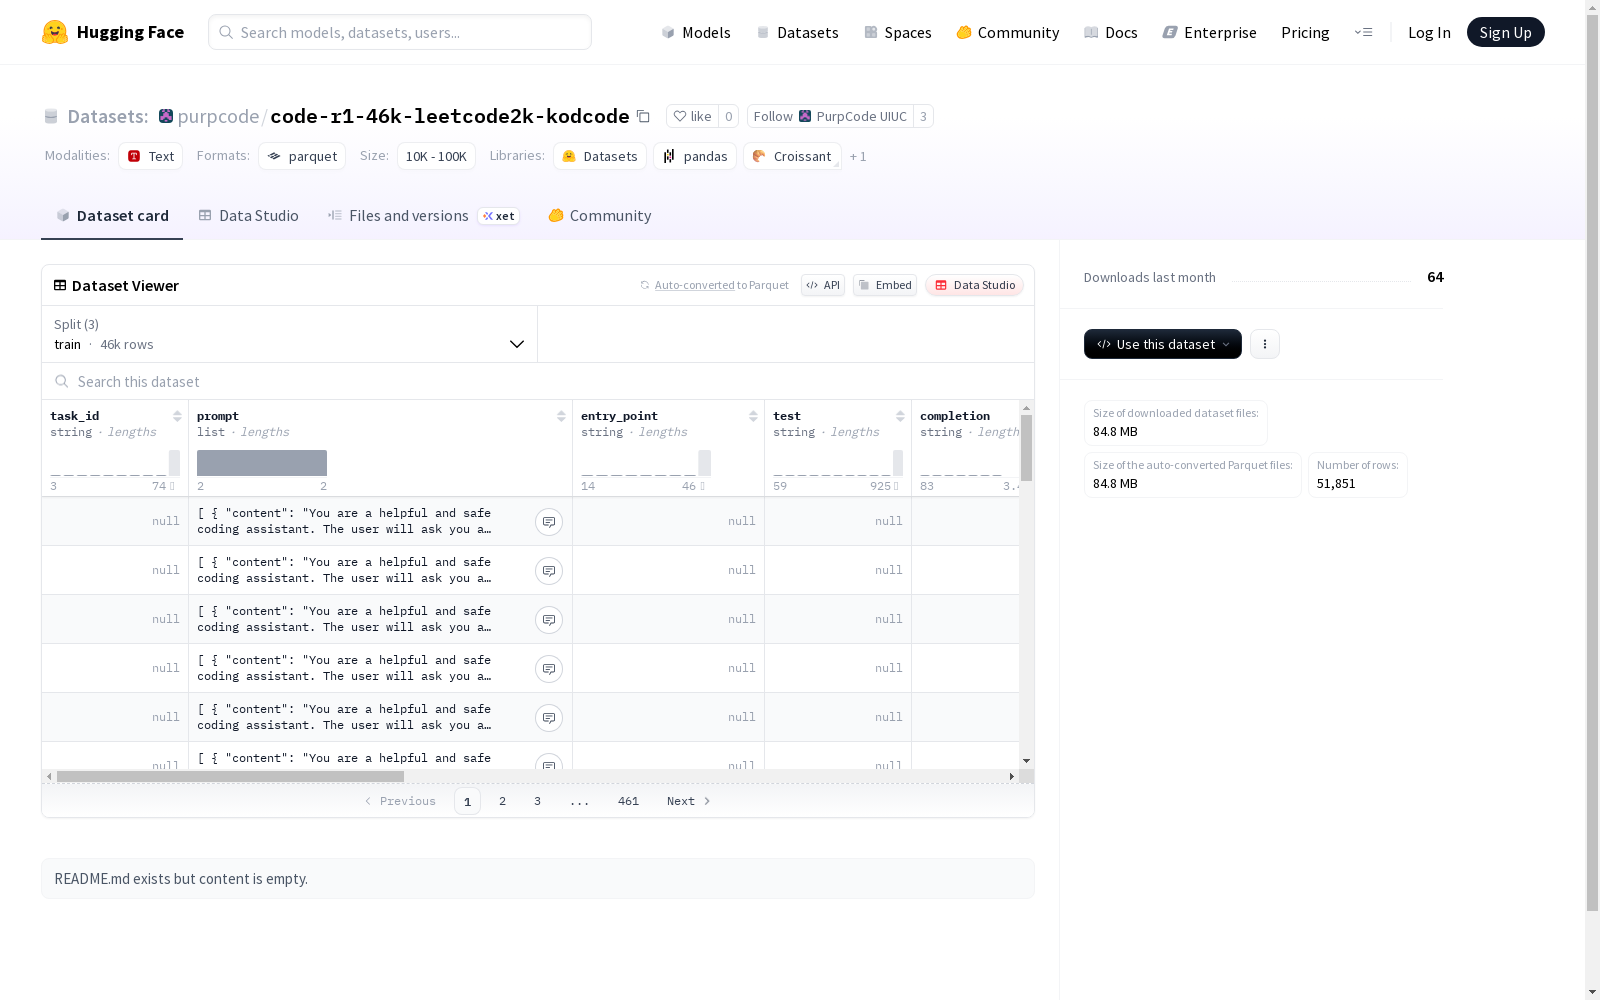Viewport: 1600px width, 1000px height.
Task: Go to Models in top navigation
Action: (696, 32)
